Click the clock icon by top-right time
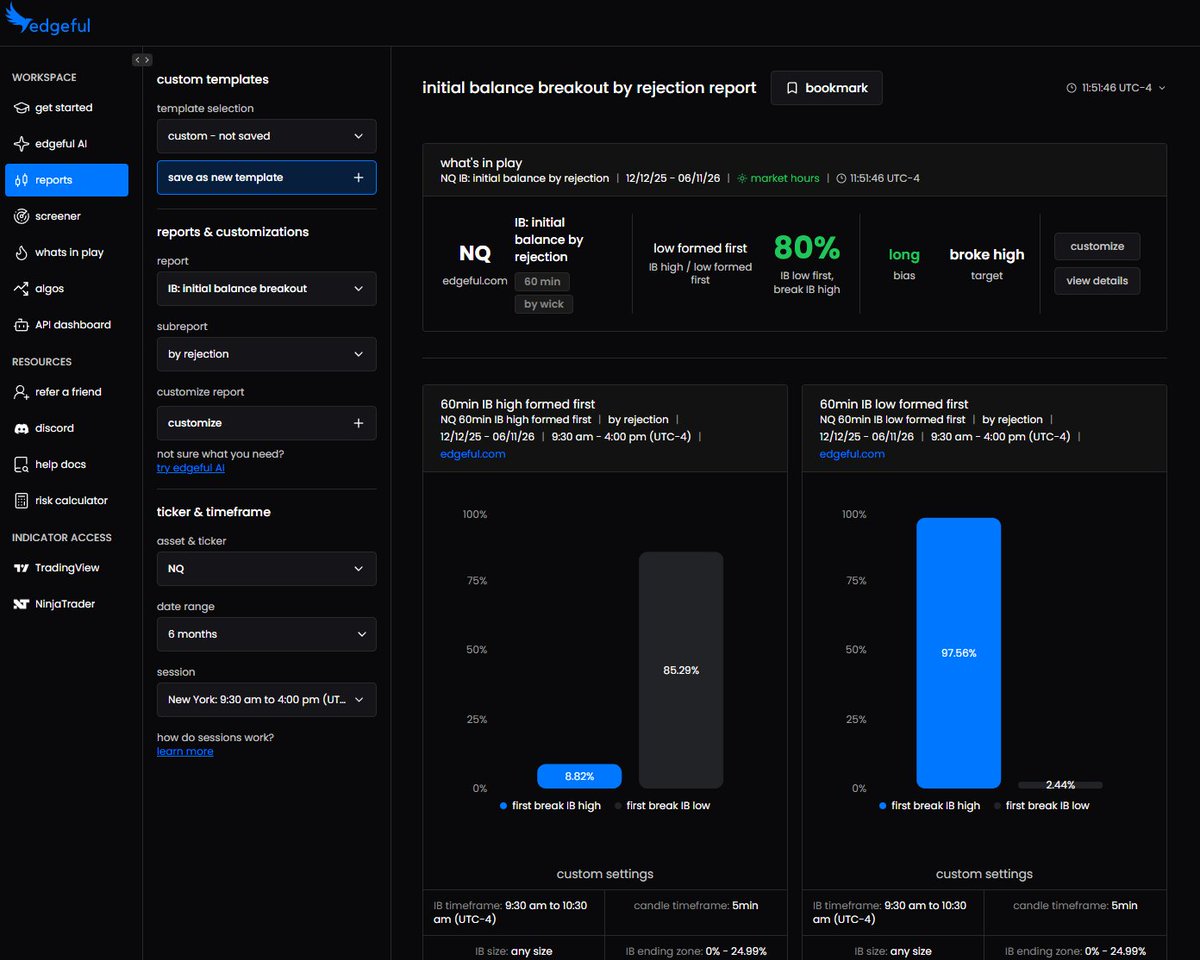Screen dimensions: 1200x960 click(x=1072, y=88)
